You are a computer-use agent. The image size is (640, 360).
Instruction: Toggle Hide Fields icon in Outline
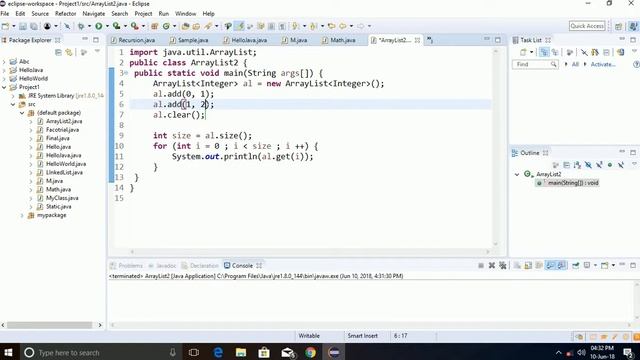(x=588, y=165)
